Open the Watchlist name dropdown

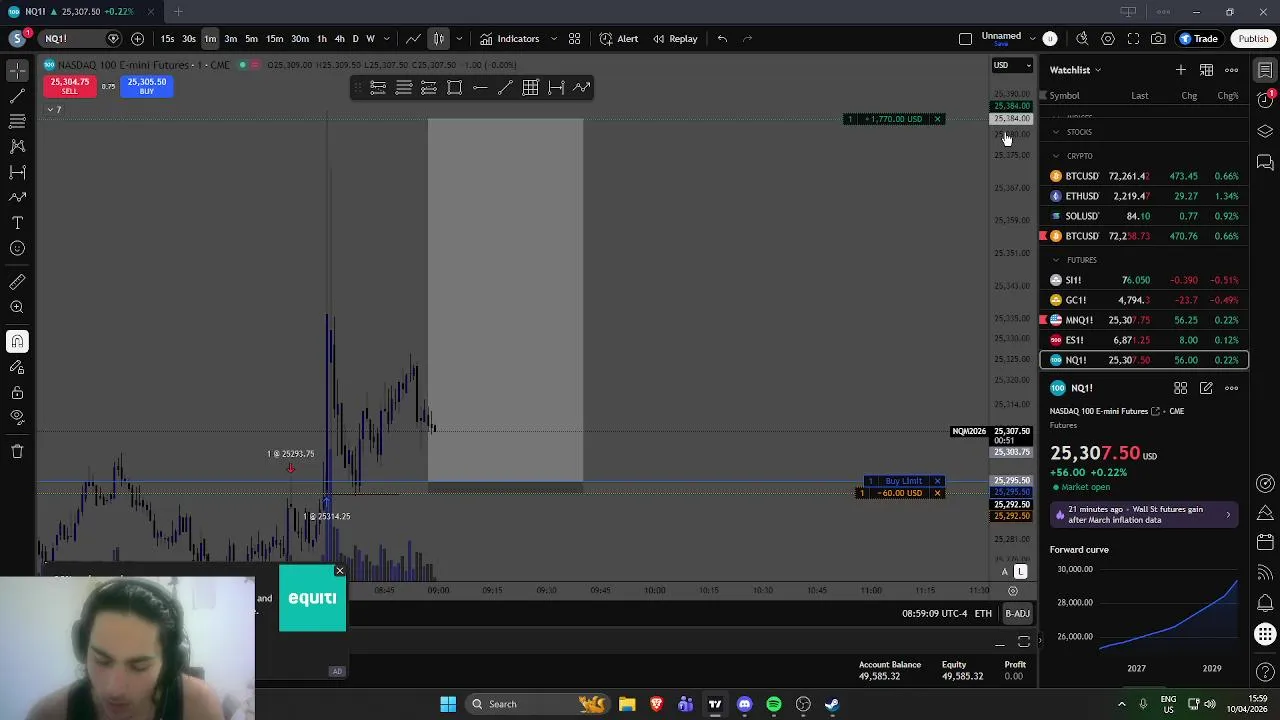pyautogui.click(x=1075, y=70)
